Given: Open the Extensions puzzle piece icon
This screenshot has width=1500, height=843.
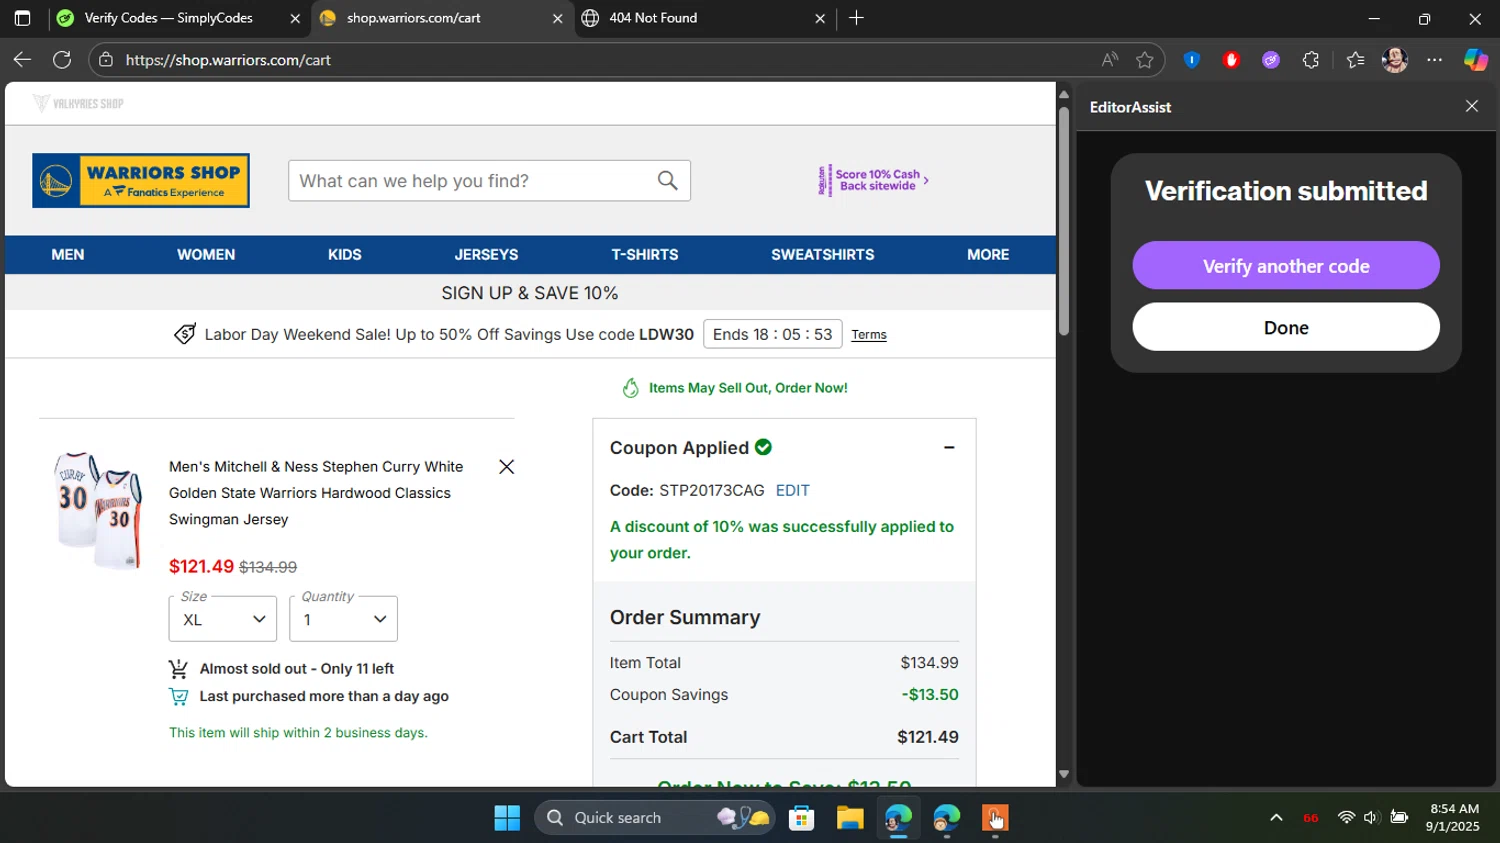Looking at the screenshot, I should click(1311, 60).
